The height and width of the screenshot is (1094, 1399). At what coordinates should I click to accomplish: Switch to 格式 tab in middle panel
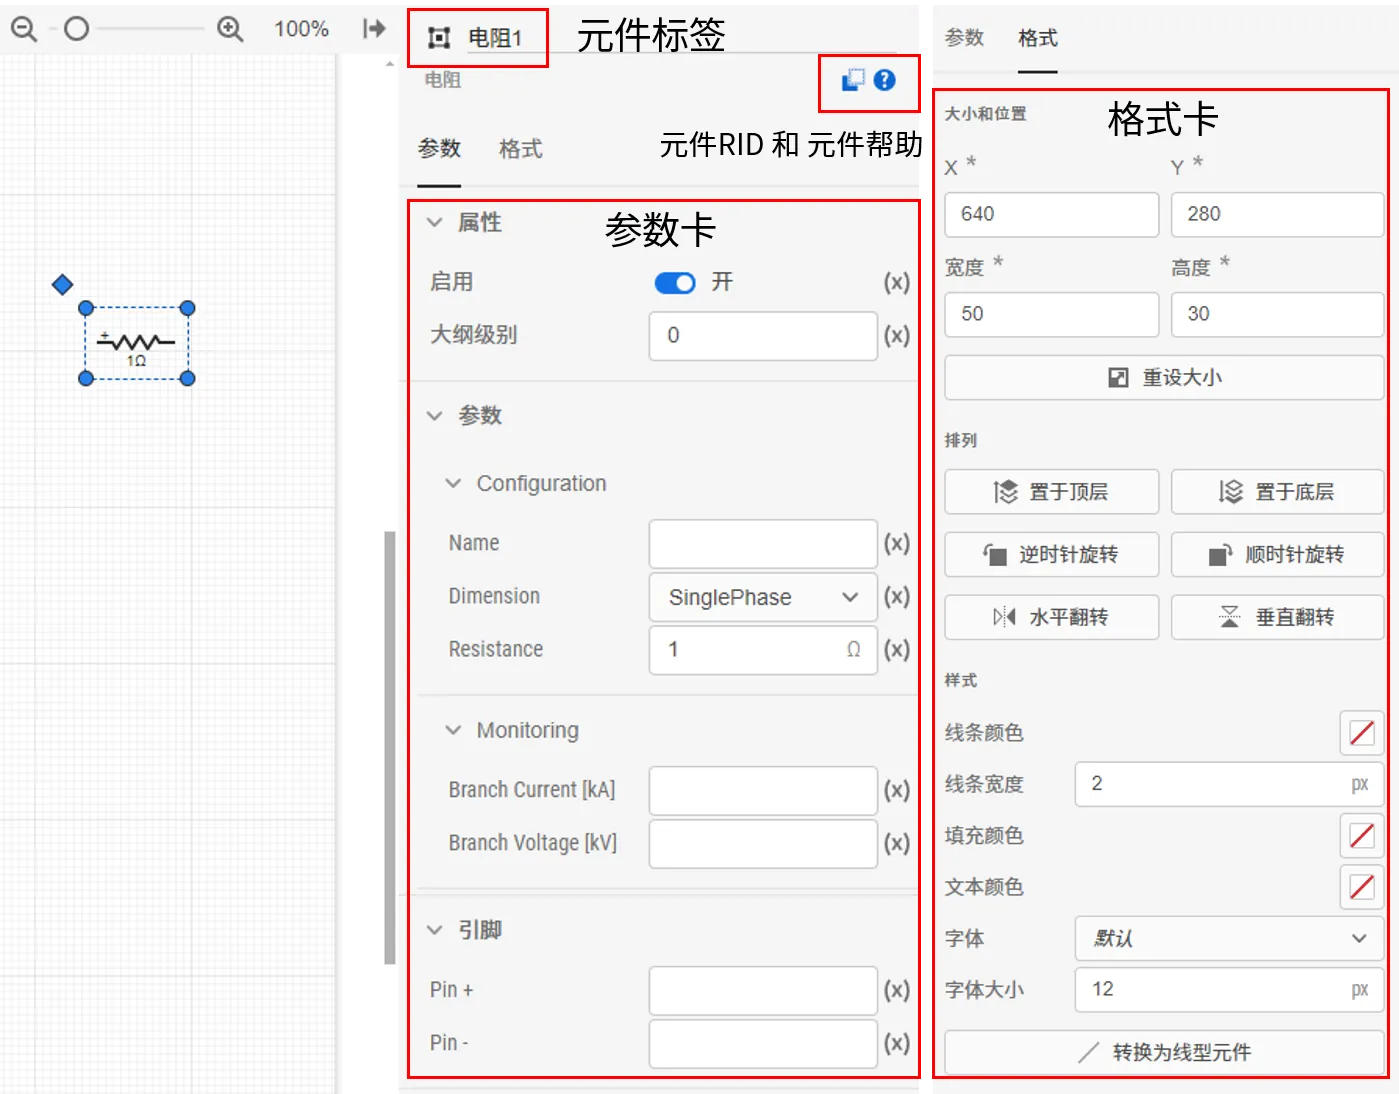point(521,149)
